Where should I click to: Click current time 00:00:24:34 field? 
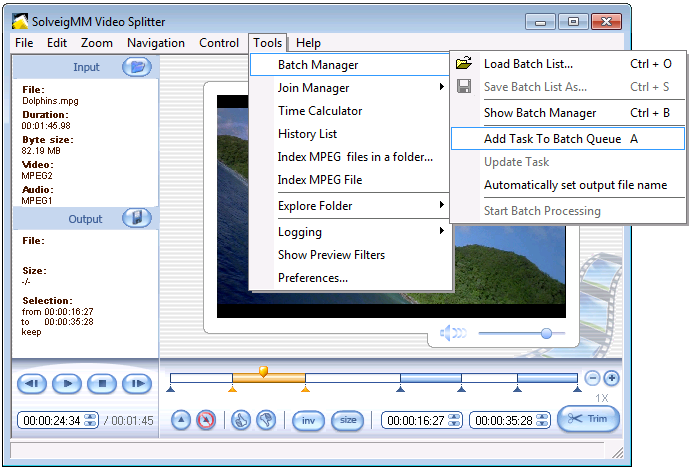(52, 421)
